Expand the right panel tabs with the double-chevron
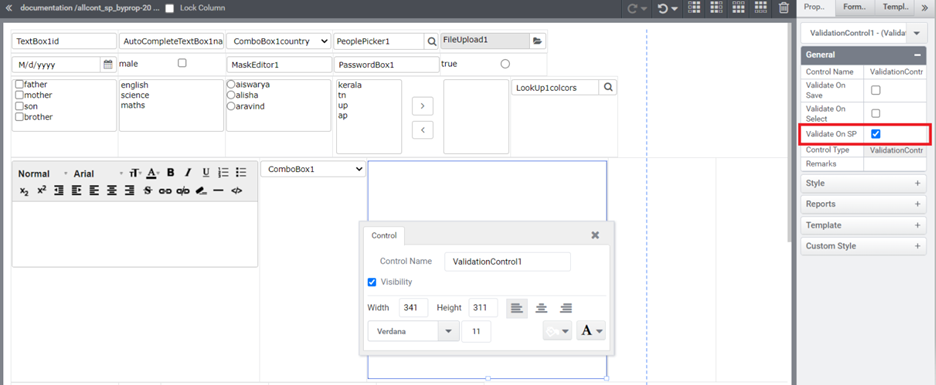The image size is (936, 385). point(925,7)
